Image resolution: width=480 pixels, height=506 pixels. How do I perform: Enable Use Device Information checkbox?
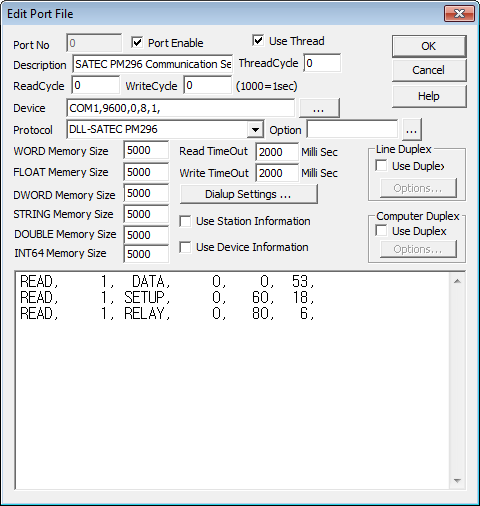[185, 247]
